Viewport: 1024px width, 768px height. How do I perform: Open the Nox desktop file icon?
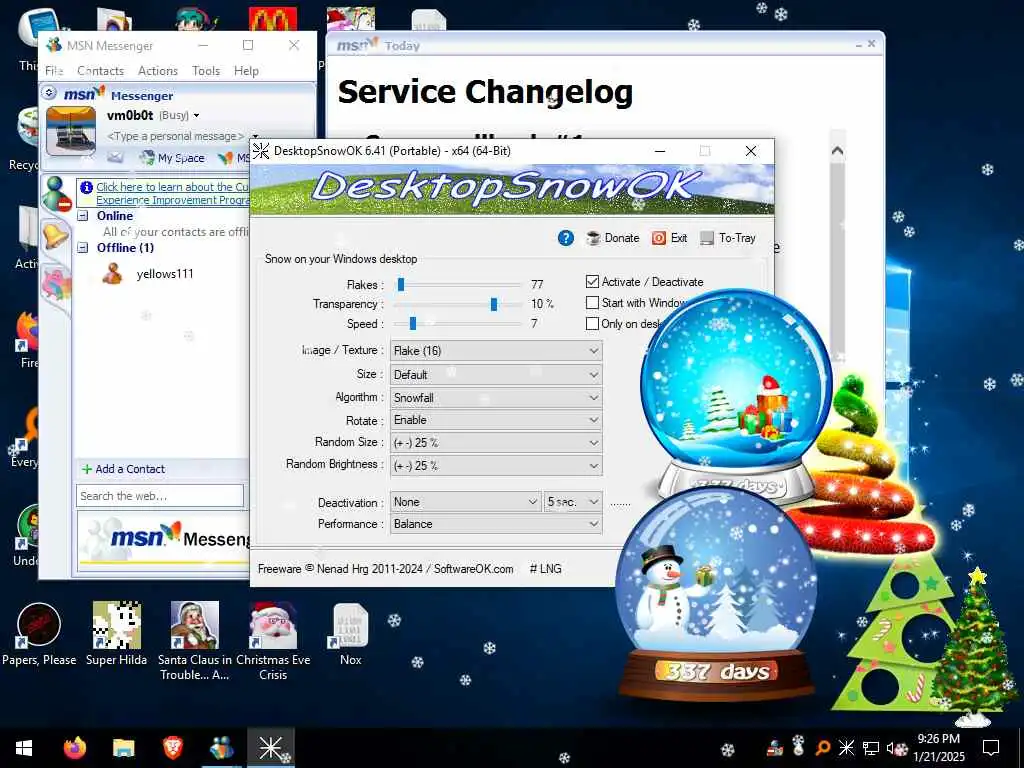pyautogui.click(x=351, y=635)
